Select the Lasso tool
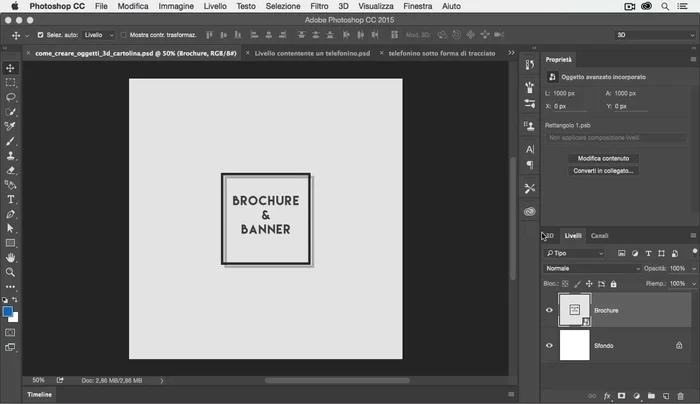The height and width of the screenshot is (404, 700). click(x=11, y=97)
